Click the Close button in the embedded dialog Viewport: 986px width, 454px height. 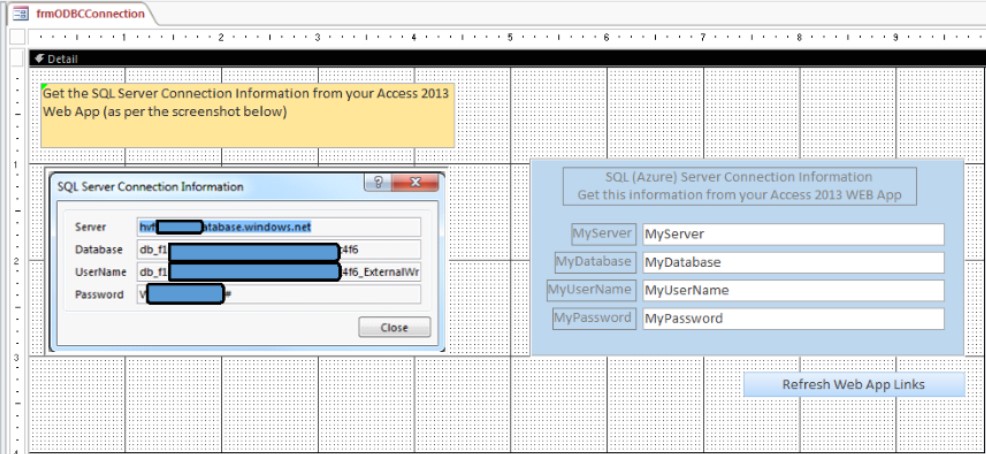(x=394, y=327)
